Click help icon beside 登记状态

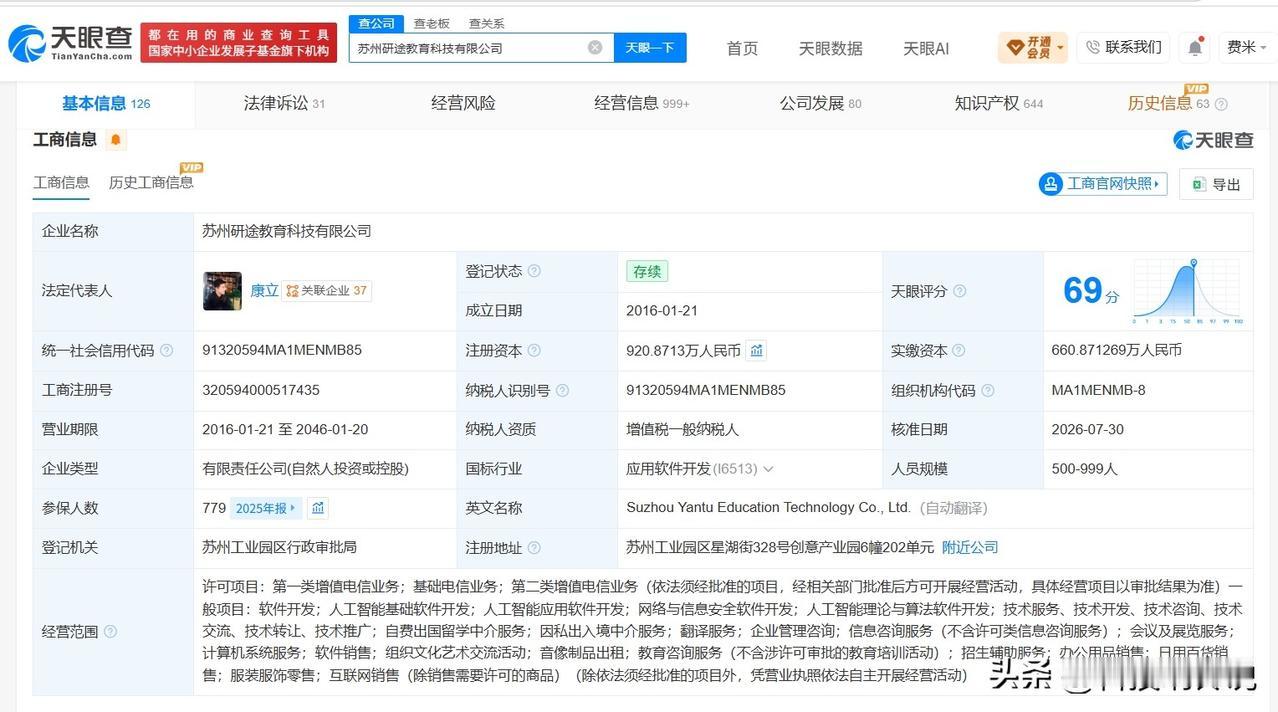[534, 271]
